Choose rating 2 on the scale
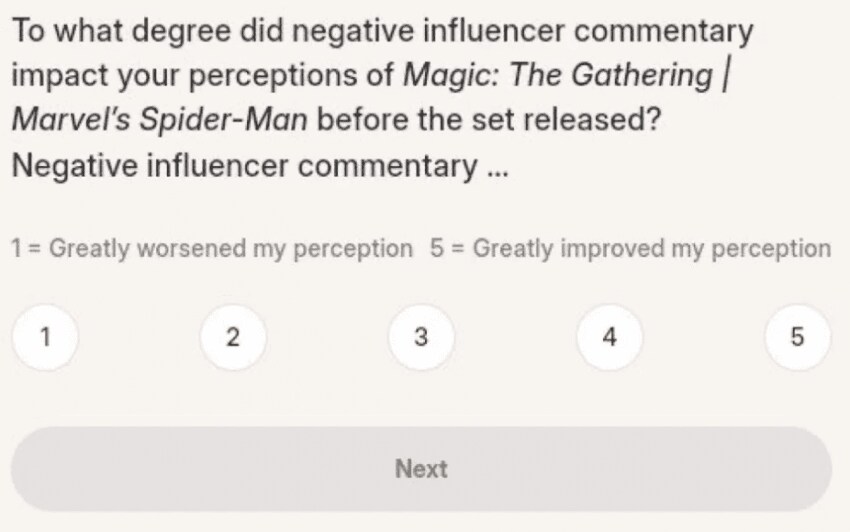Image resolution: width=850 pixels, height=532 pixels. 233,337
